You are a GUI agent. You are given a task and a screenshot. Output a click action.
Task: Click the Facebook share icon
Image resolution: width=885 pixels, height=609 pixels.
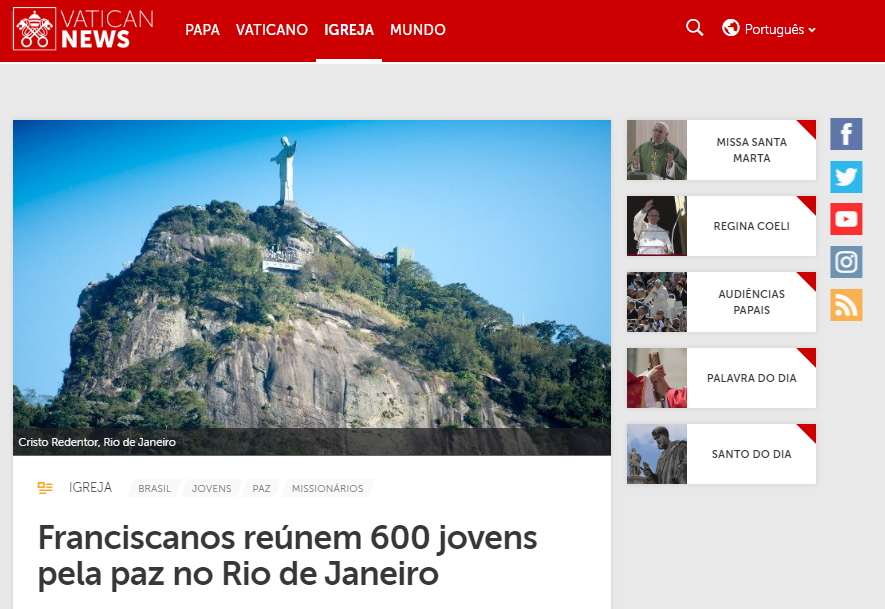[x=846, y=134]
